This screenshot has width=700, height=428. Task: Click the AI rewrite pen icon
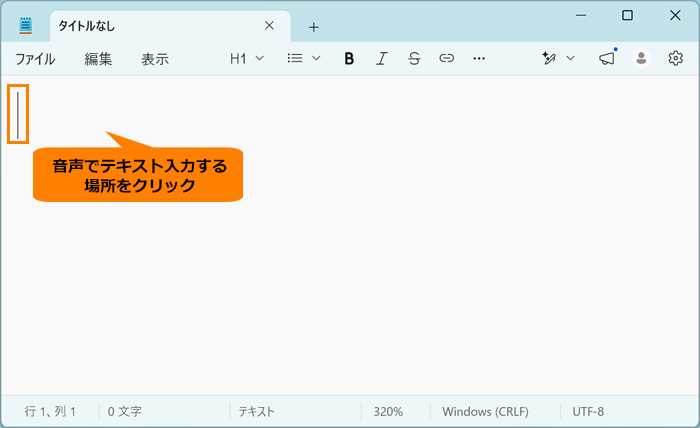coord(549,58)
